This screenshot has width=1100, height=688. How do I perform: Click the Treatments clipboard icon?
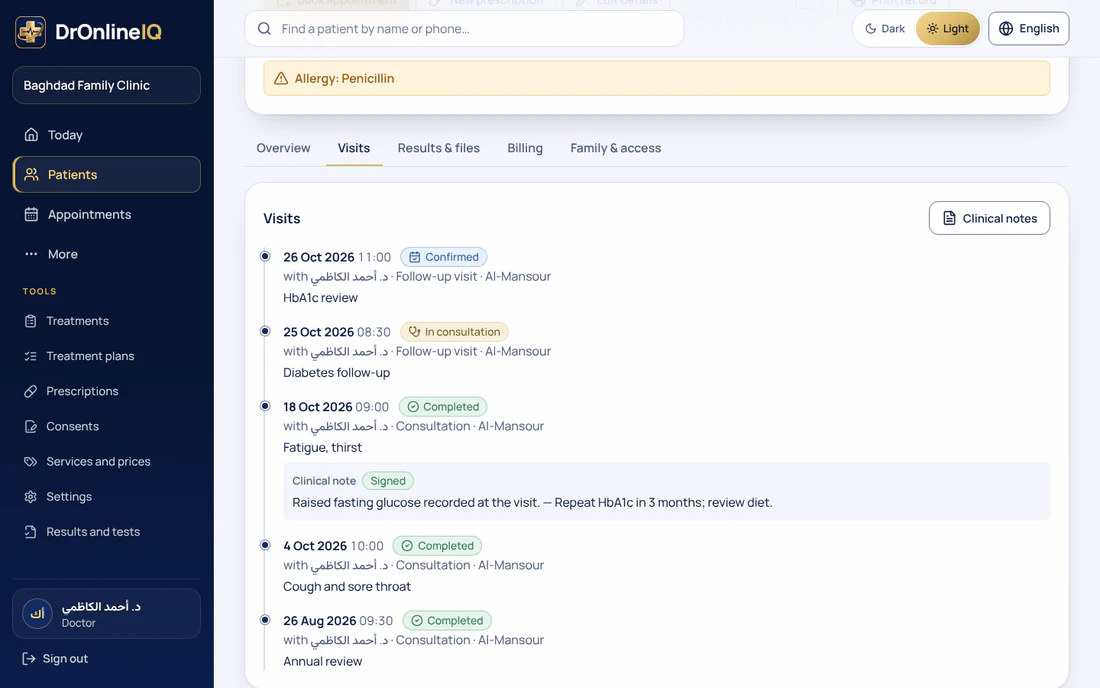point(30,321)
